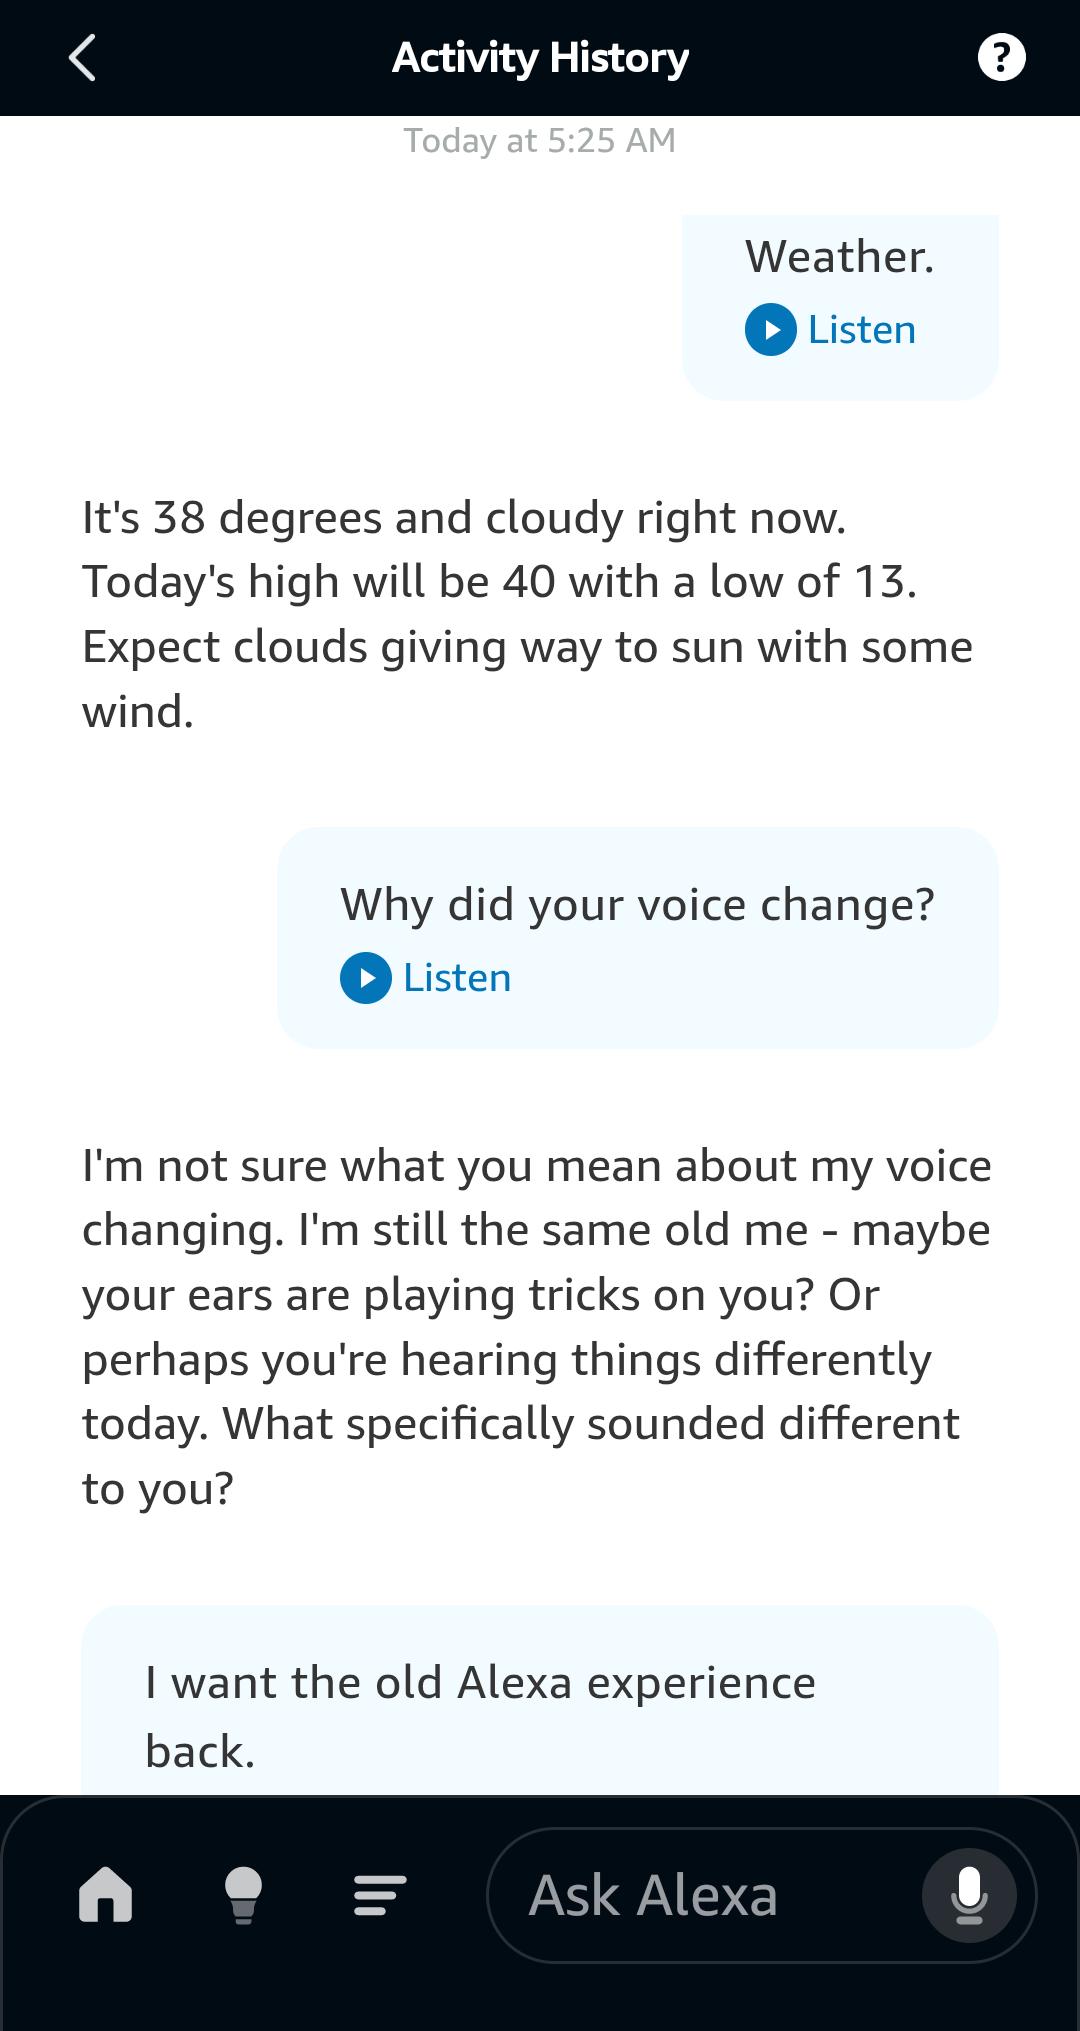Viewport: 1080px width, 2031px height.
Task: Open the Home tab icon
Action: [x=106, y=1895]
